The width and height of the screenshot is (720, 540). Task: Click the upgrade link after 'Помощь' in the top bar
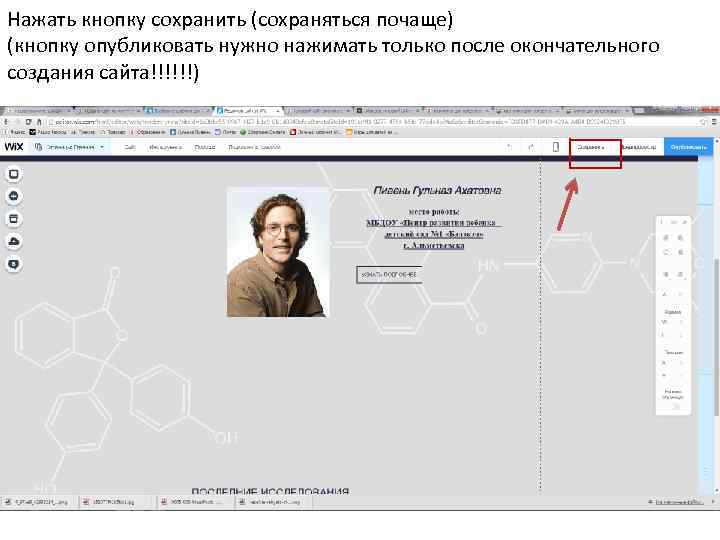(254, 147)
